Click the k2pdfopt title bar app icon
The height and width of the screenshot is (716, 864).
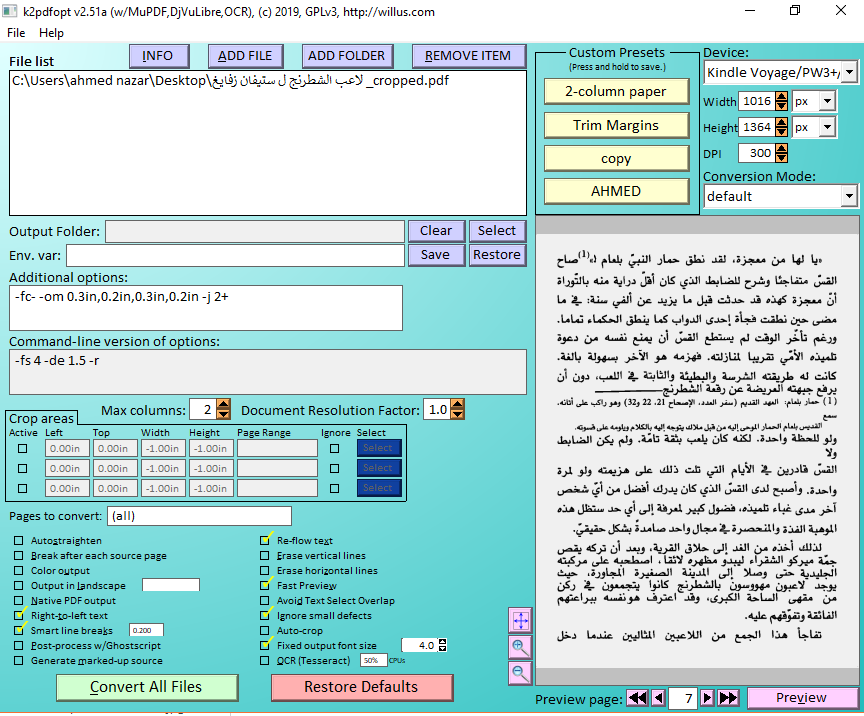[10, 12]
